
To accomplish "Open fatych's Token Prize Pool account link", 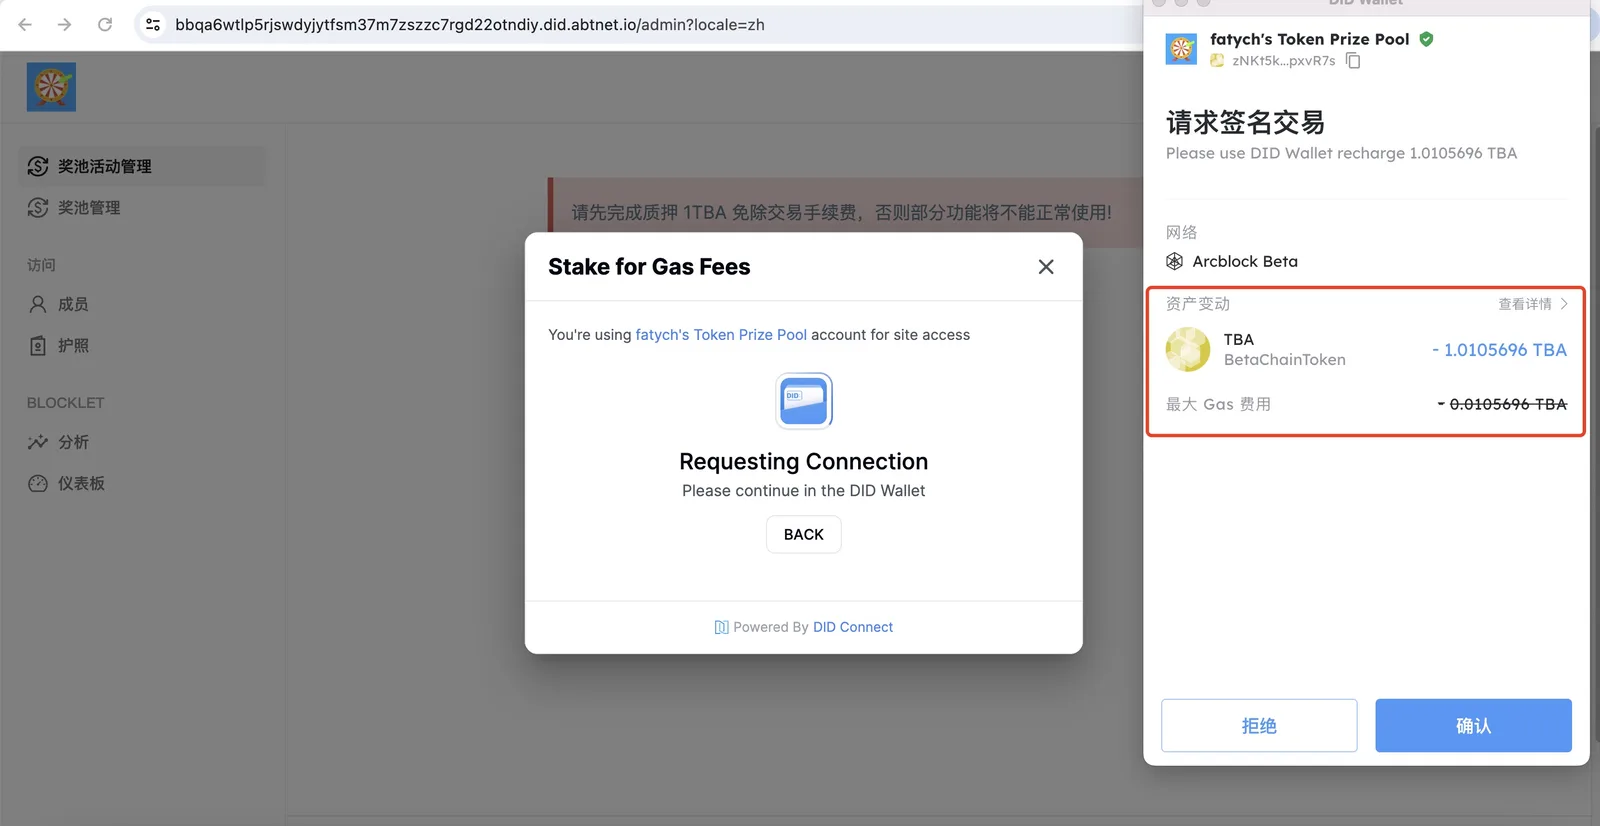I will pyautogui.click(x=721, y=335).
